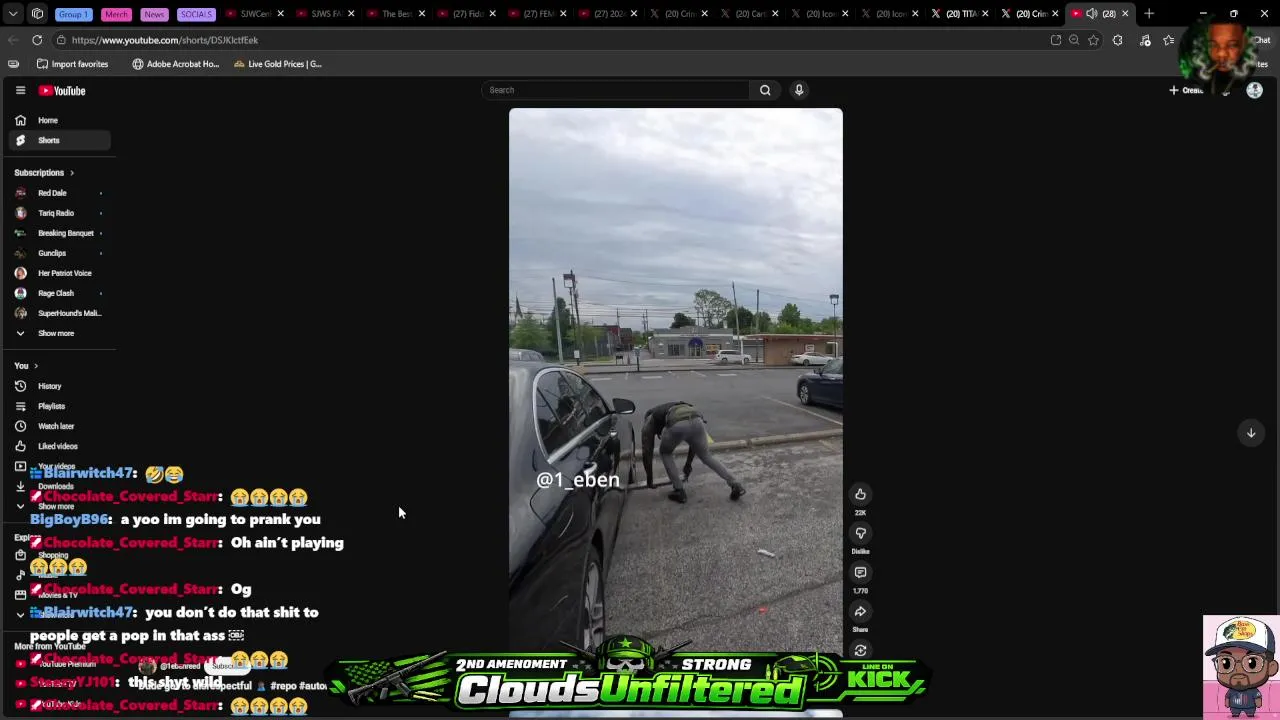This screenshot has width=1280, height=720.
Task: Reload the page in browser toolbar
Action: pos(37,40)
